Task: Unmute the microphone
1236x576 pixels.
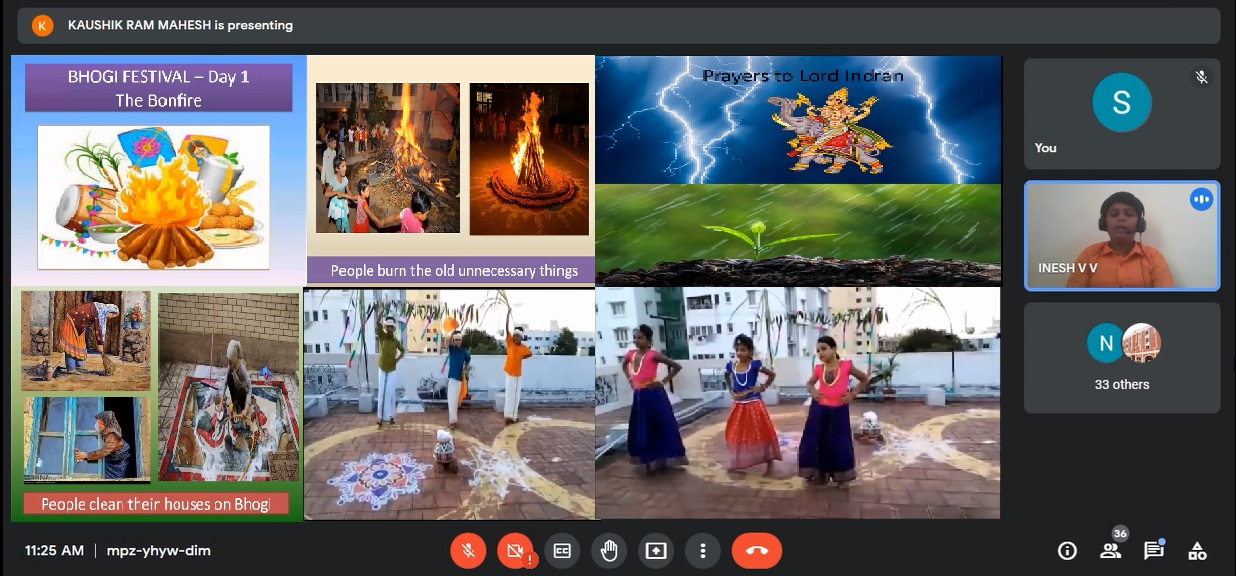Action: 467,551
